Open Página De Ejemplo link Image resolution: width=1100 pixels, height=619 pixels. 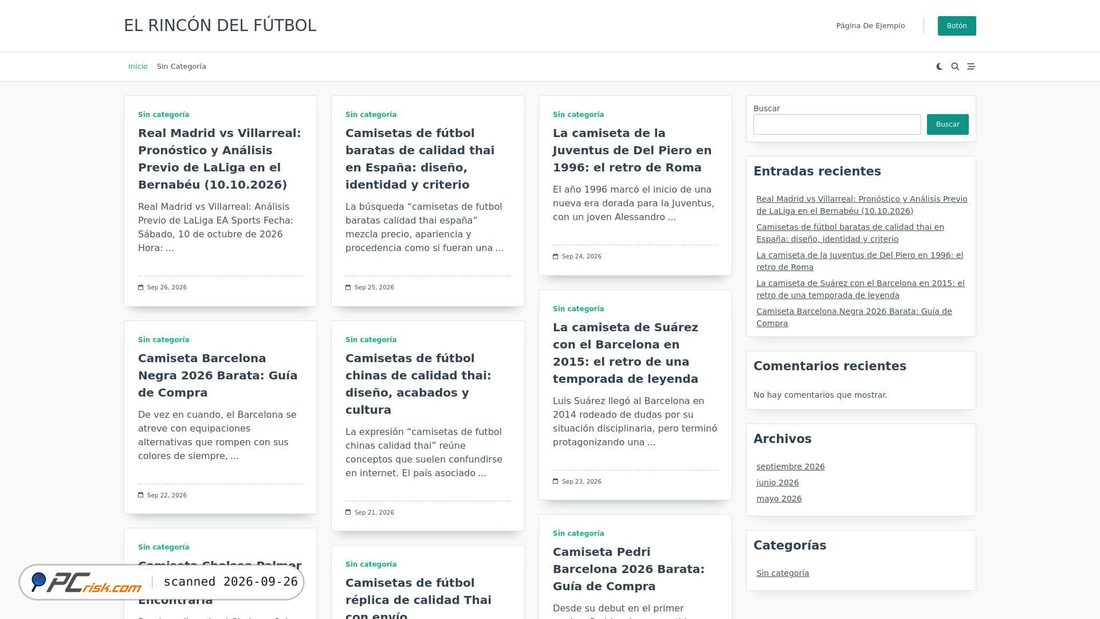870,26
